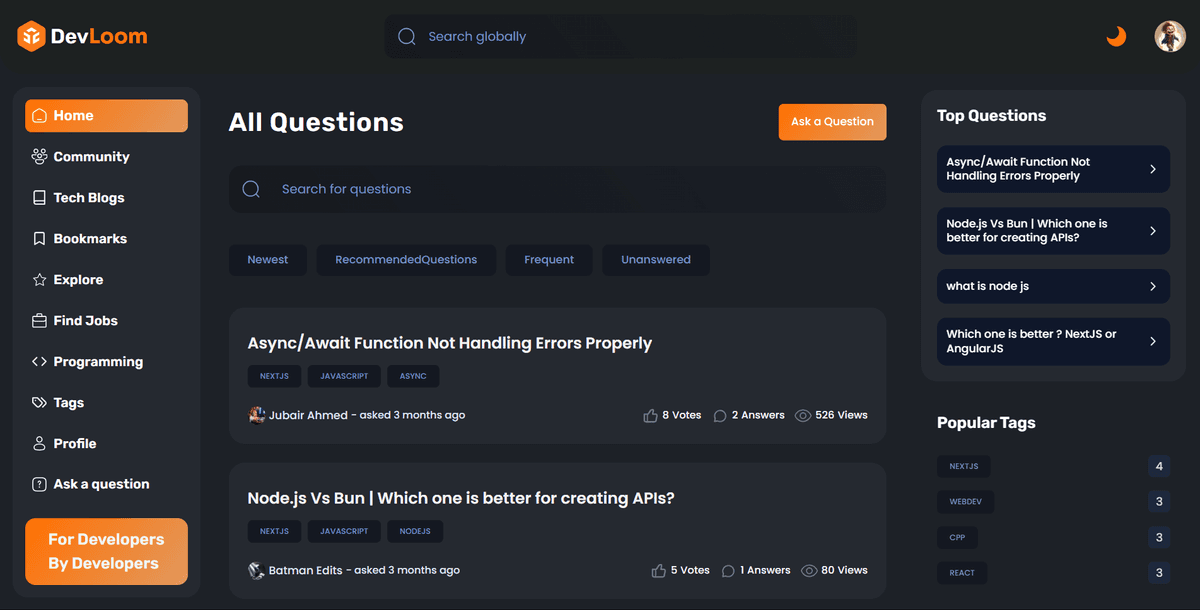The width and height of the screenshot is (1200, 610).
Task: Open Async/Await Function question title
Action: pos(450,343)
